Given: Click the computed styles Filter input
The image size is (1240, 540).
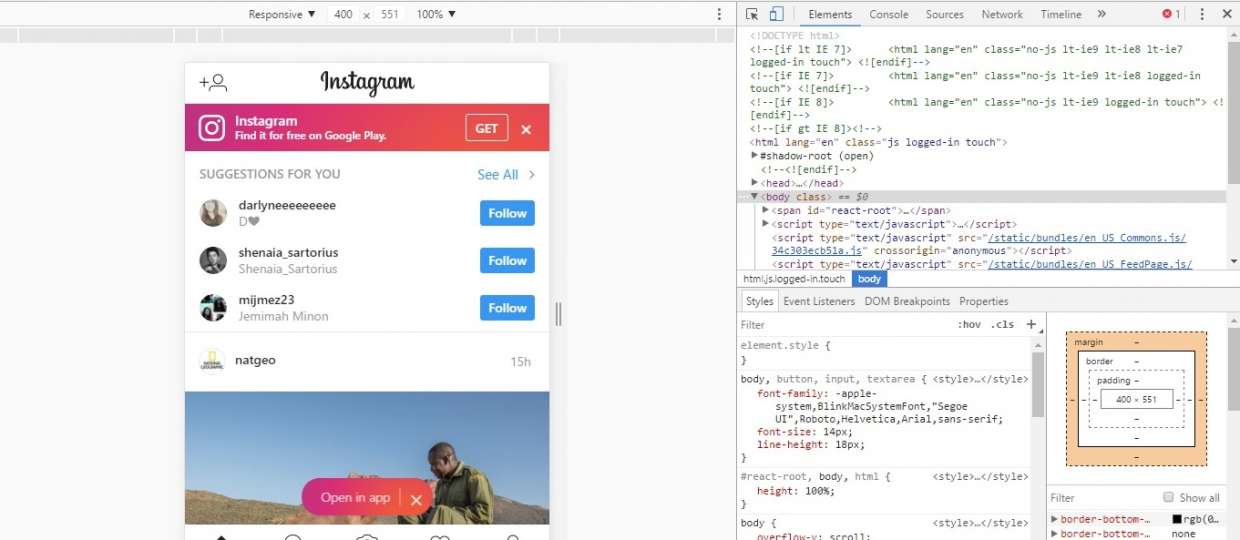Looking at the screenshot, I should click(1100, 498).
